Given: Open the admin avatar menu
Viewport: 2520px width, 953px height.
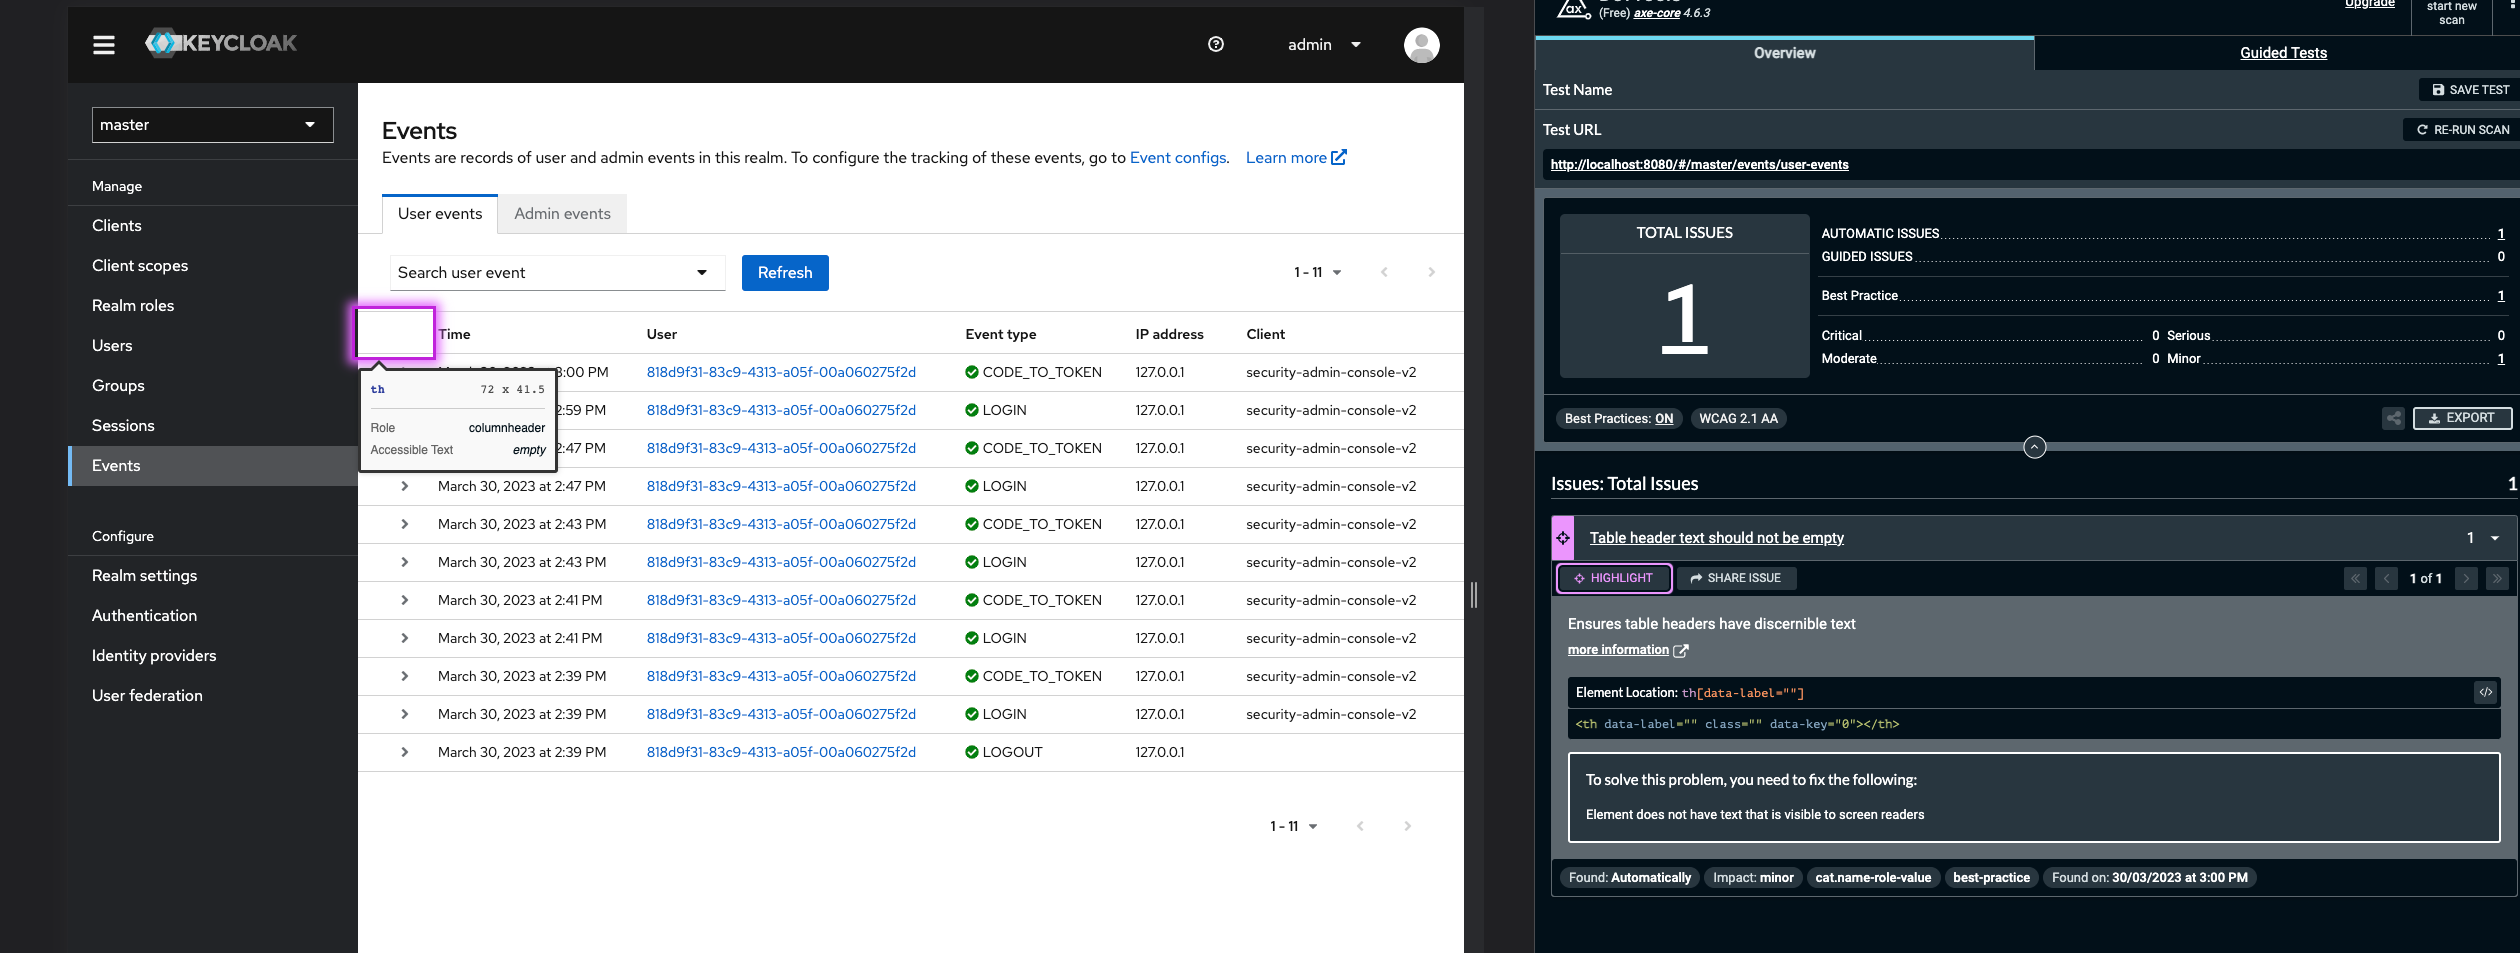Looking at the screenshot, I should point(1421,44).
